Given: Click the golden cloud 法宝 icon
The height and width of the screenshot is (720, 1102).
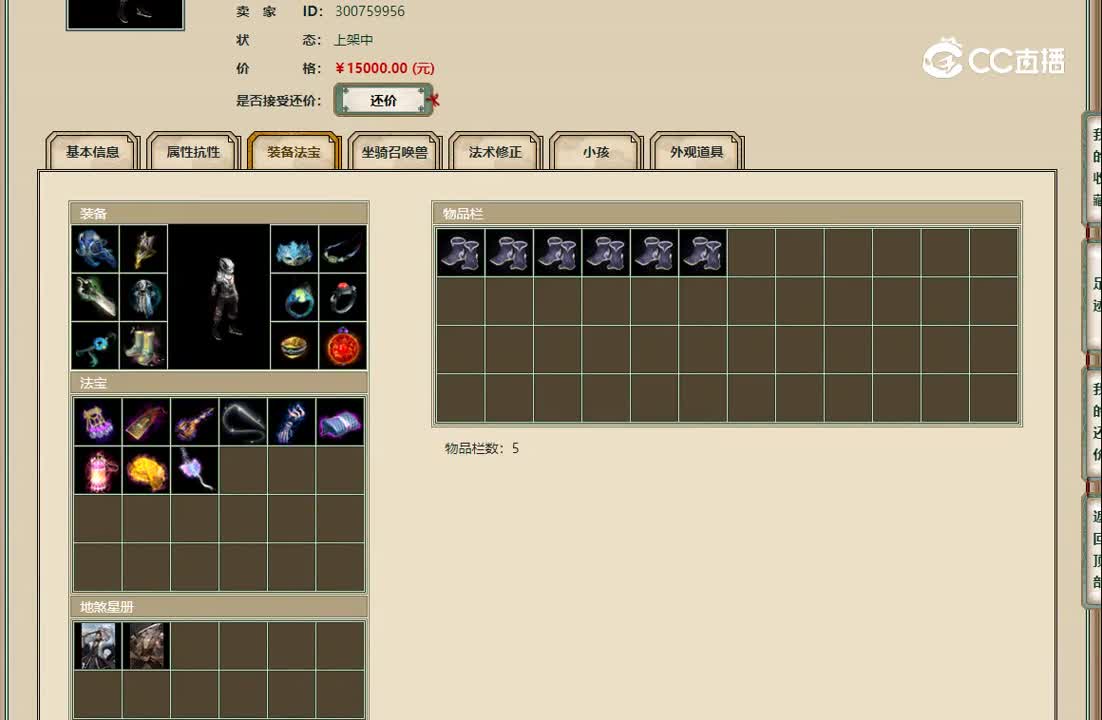Looking at the screenshot, I should pyautogui.click(x=146, y=470).
